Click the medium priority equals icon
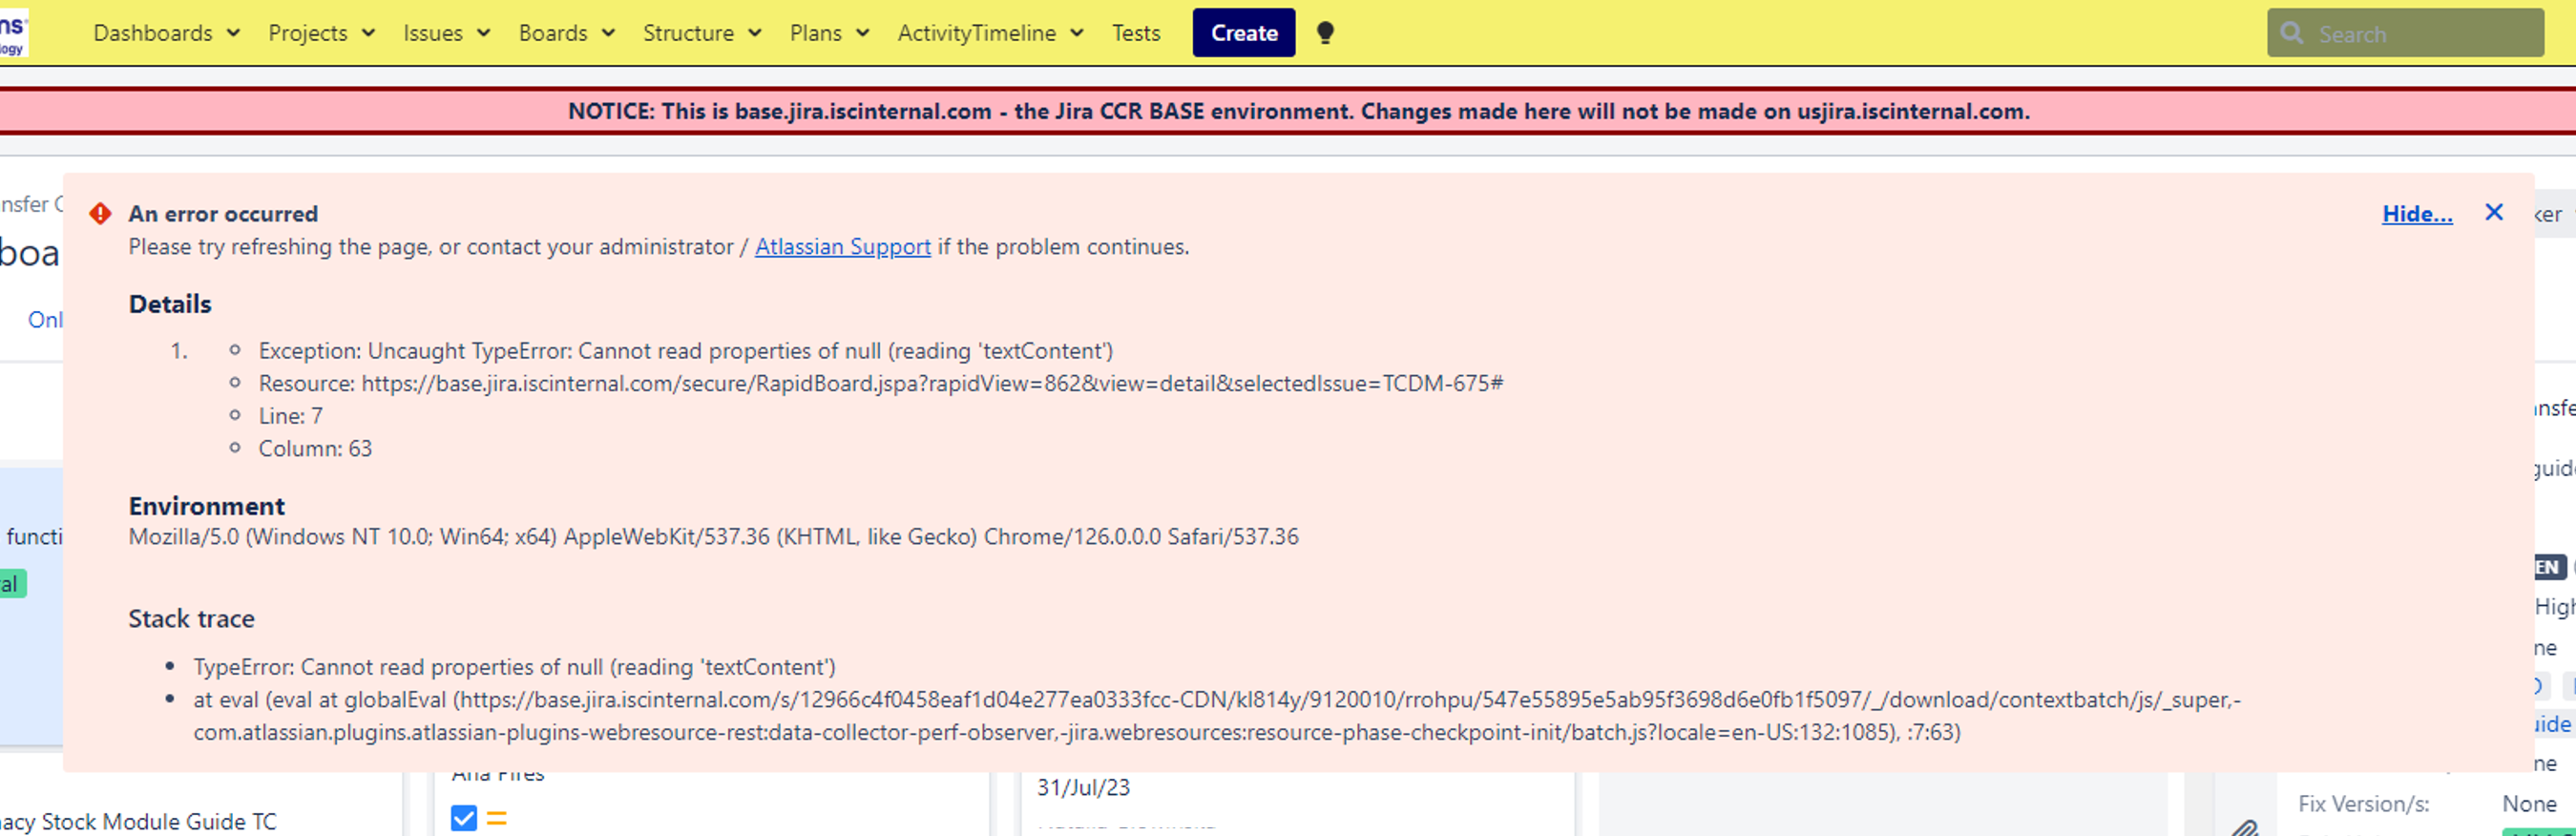The width and height of the screenshot is (2576, 836). pyautogui.click(x=496, y=818)
